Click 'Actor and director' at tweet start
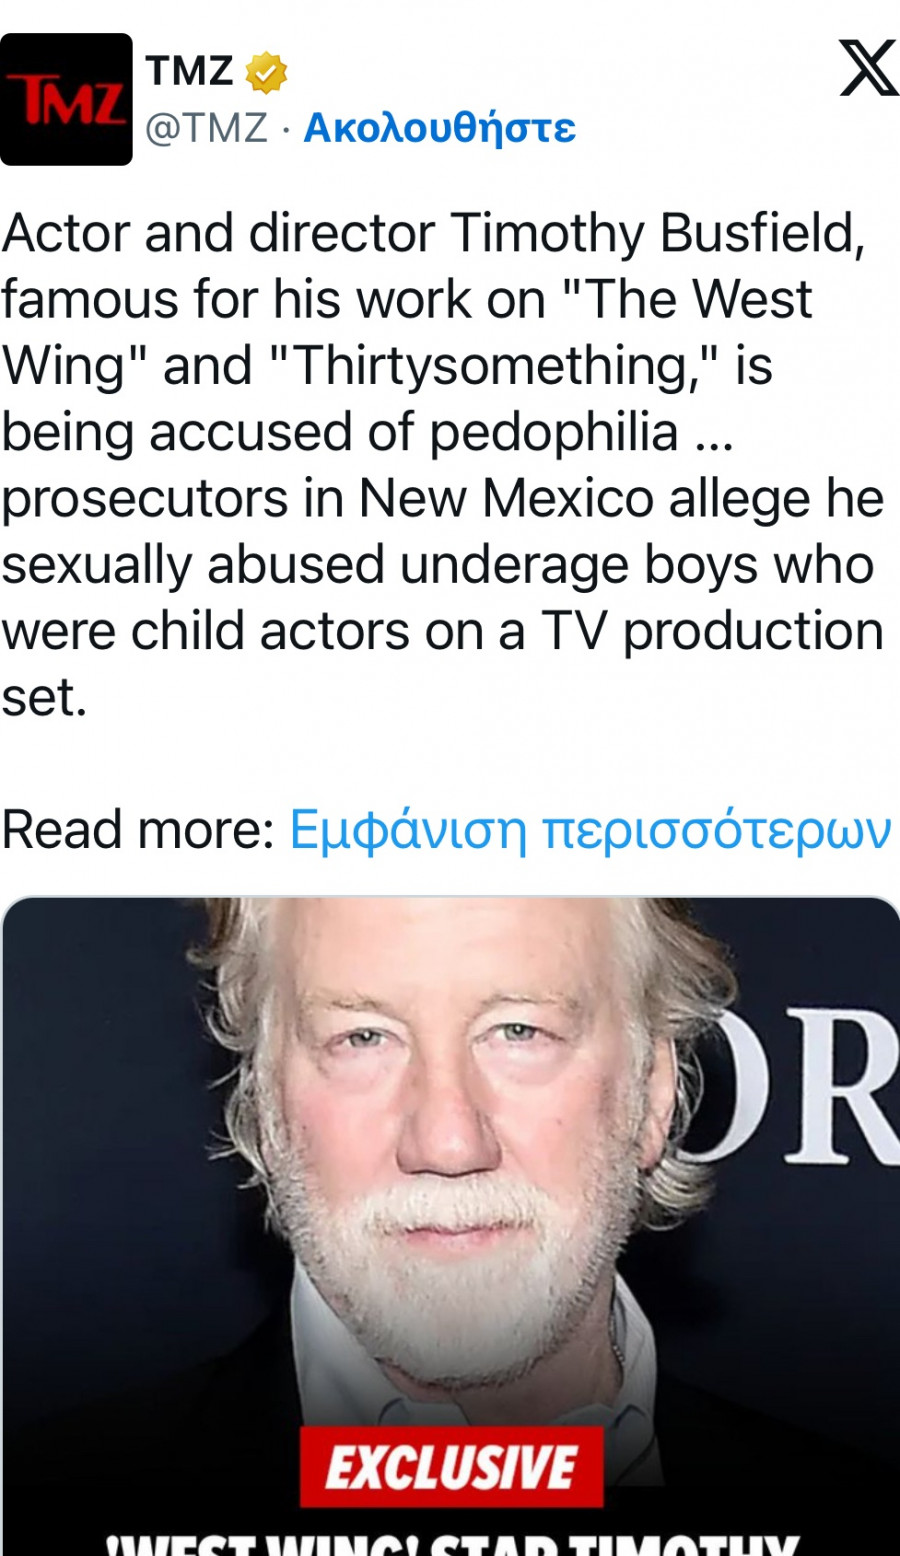The height and width of the screenshot is (1556, 900). click(x=217, y=234)
